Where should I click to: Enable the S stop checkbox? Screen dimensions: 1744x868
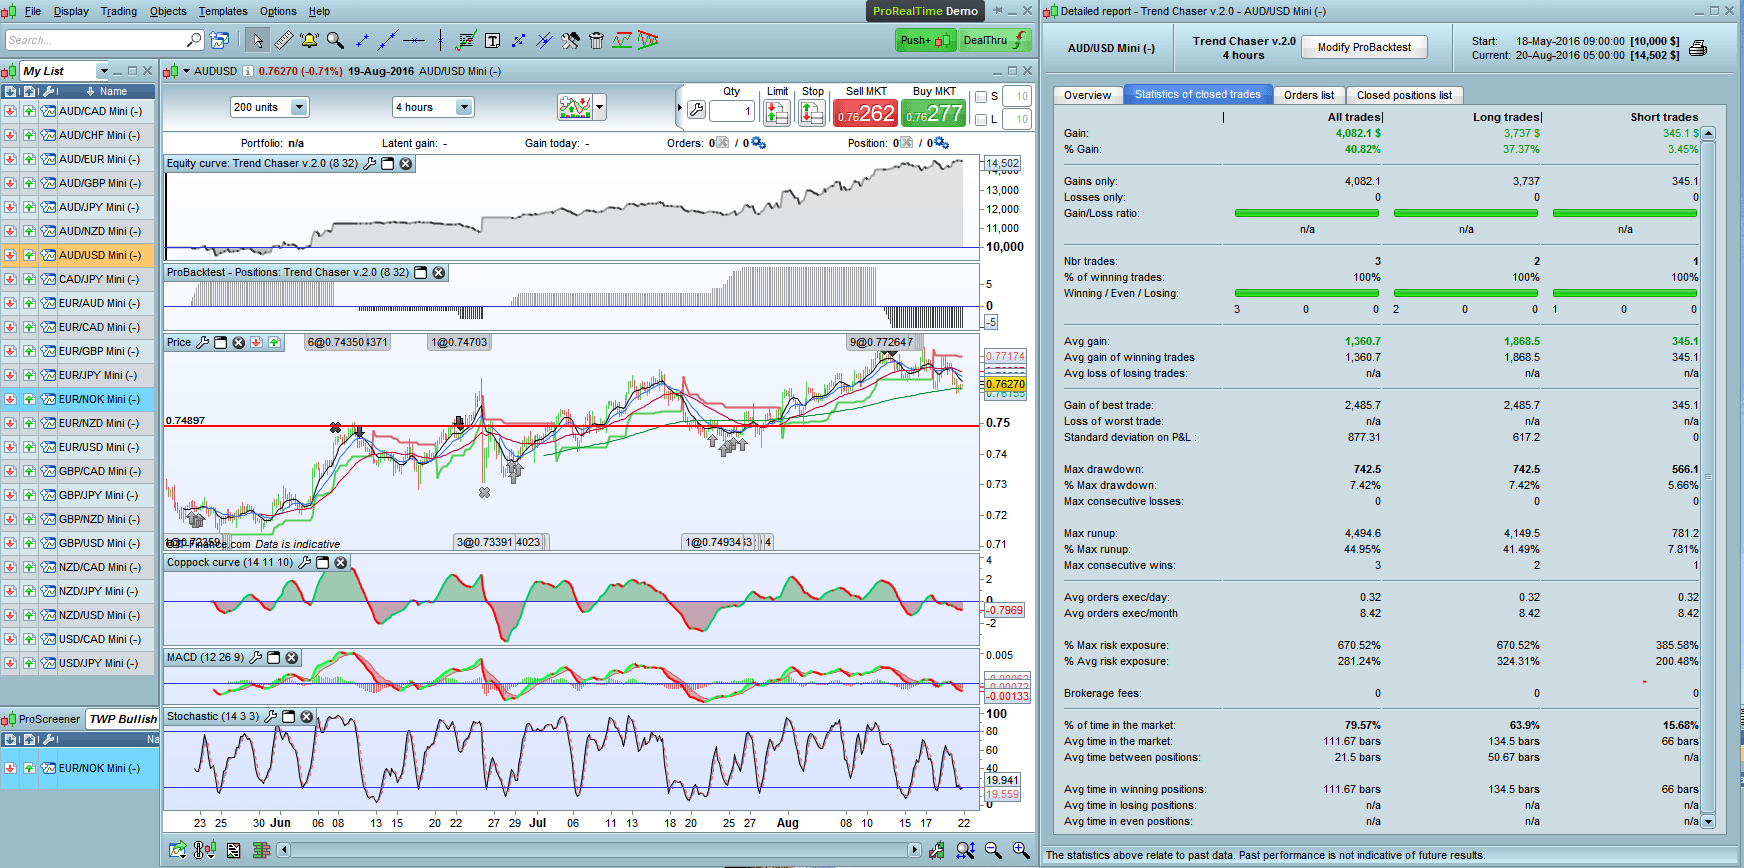(981, 97)
